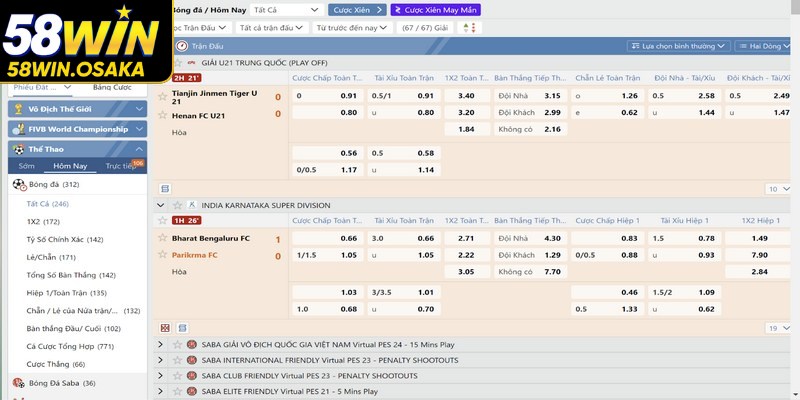Star the India Karnataka Super Division league
The image size is (800, 400).
point(176,205)
